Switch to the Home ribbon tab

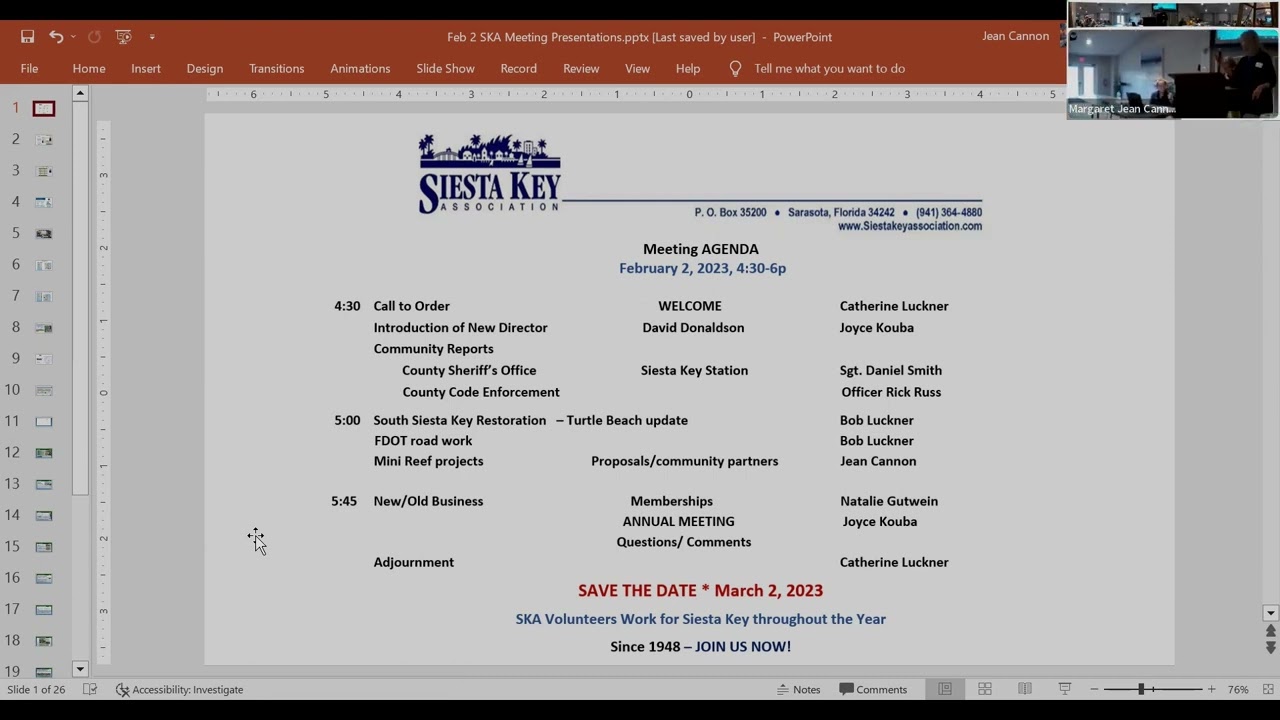89,69
